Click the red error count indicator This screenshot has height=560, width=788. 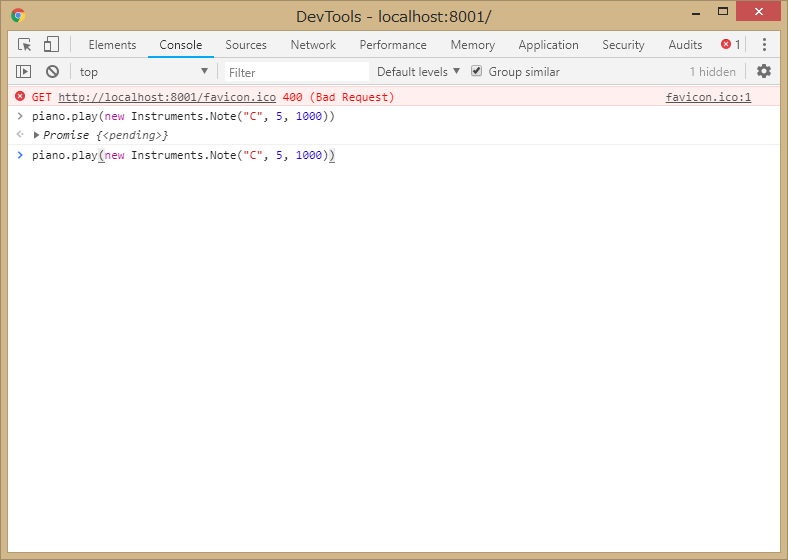[731, 45]
